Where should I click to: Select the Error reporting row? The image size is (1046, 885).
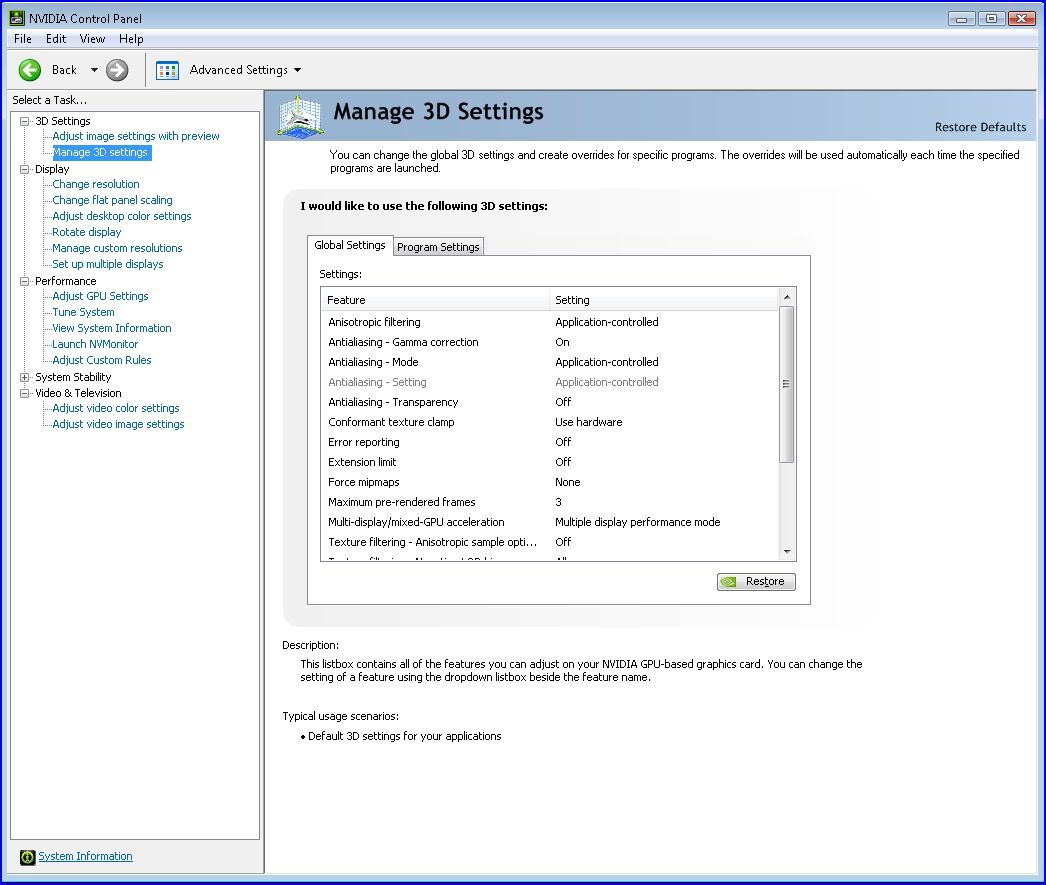(550, 442)
